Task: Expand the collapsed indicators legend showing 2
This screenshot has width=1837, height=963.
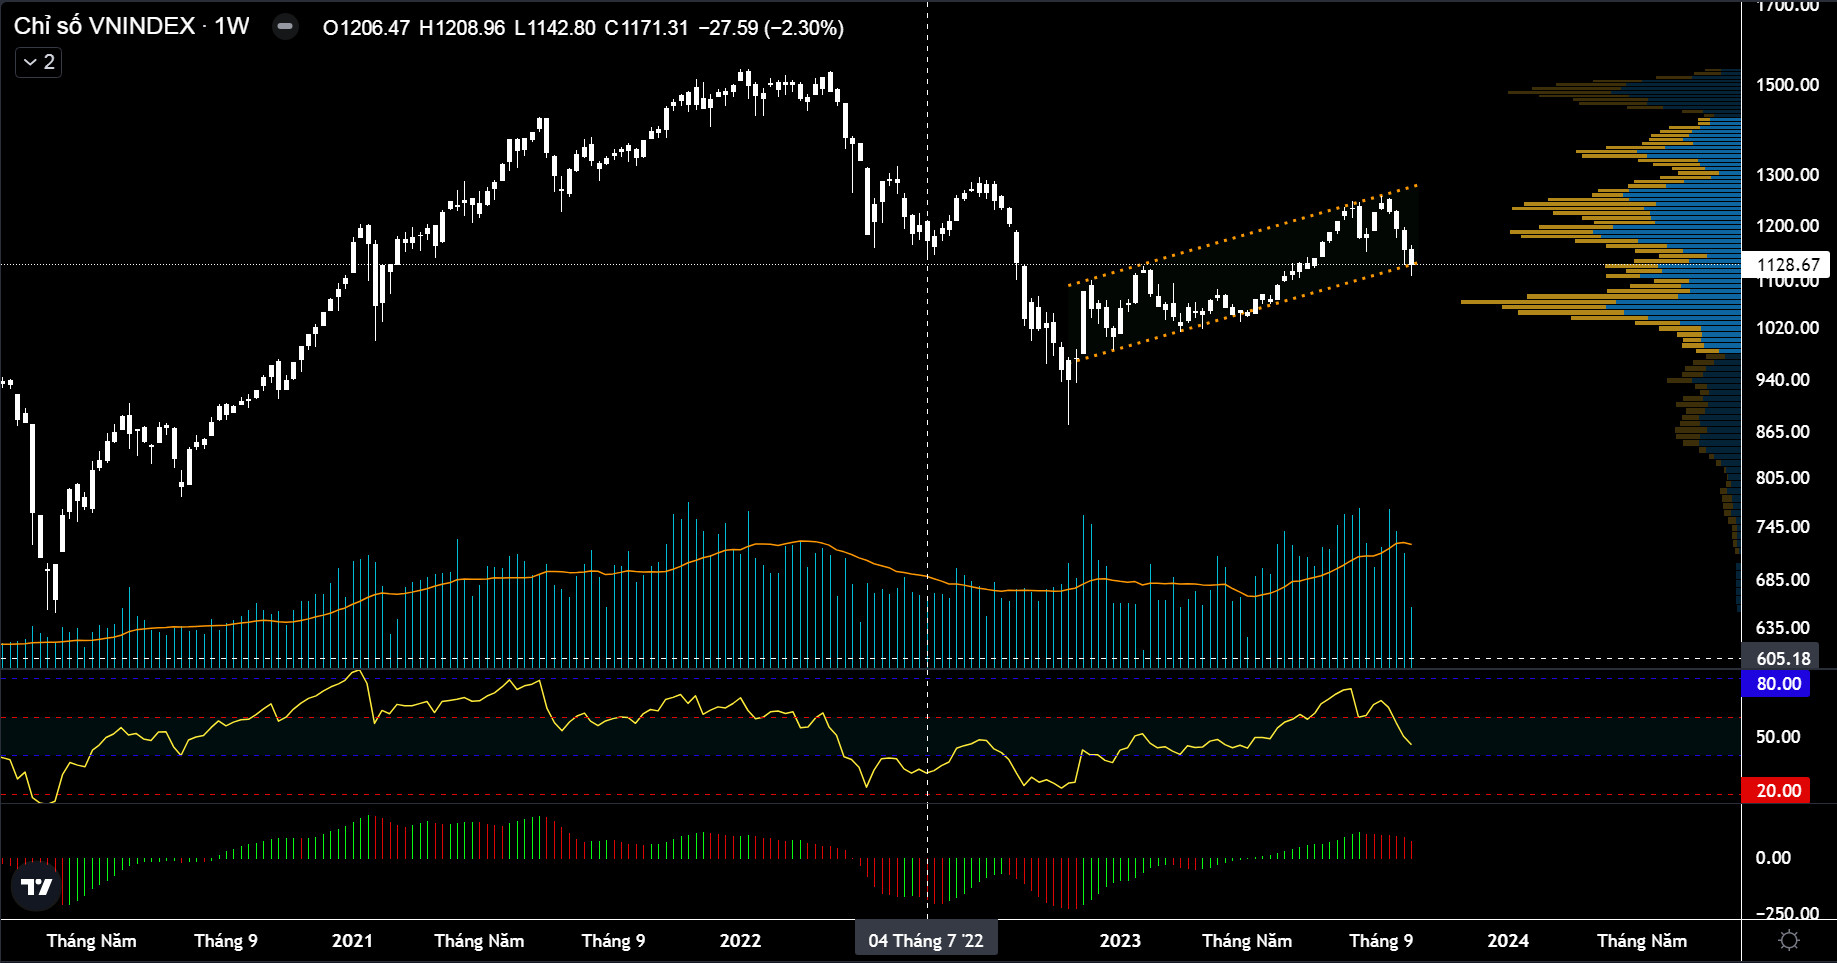Action: 39,62
